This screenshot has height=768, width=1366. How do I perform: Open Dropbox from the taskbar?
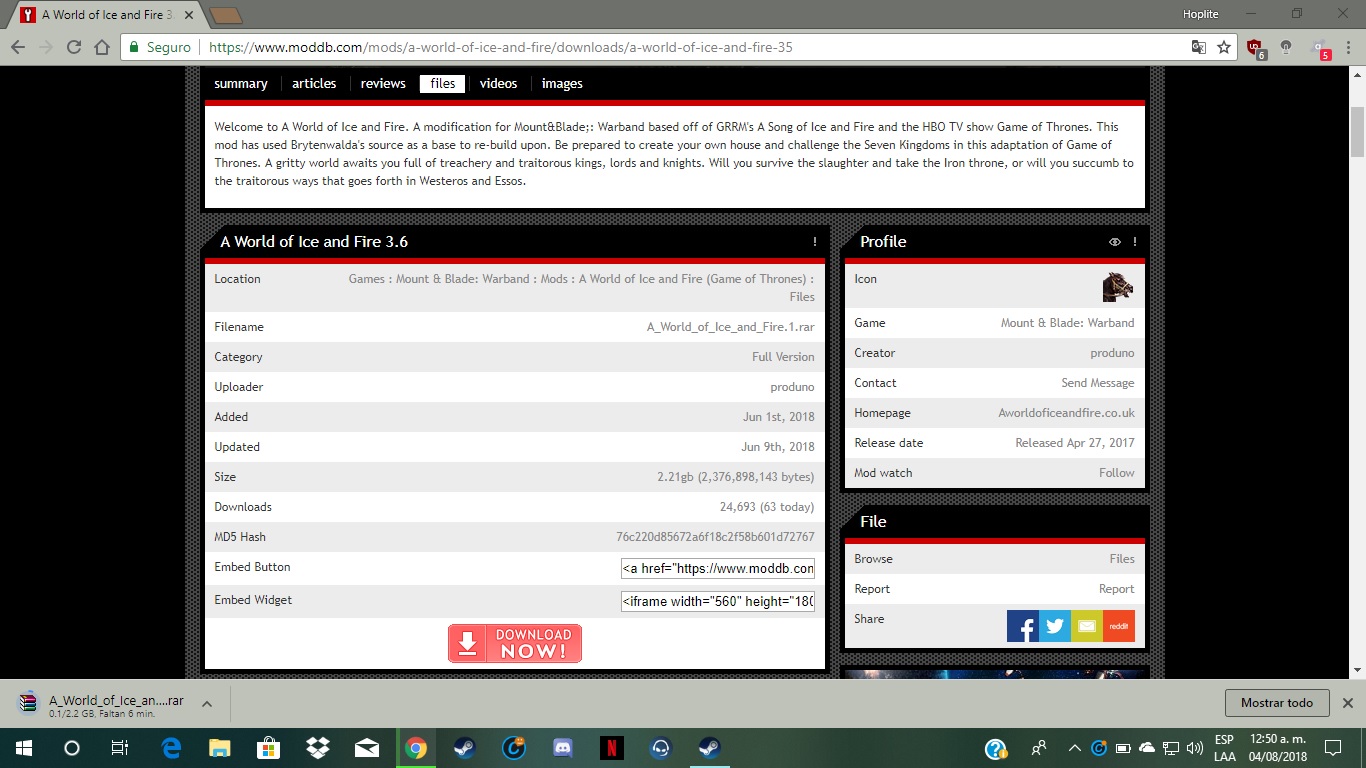click(x=318, y=748)
